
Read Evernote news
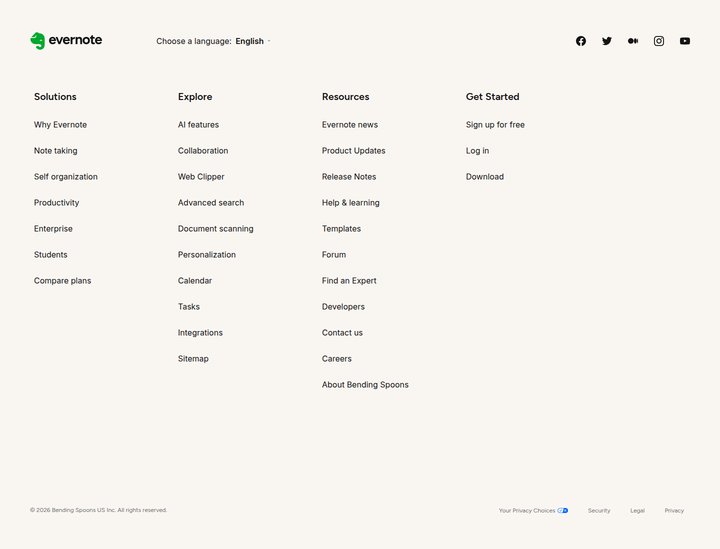[x=350, y=125]
